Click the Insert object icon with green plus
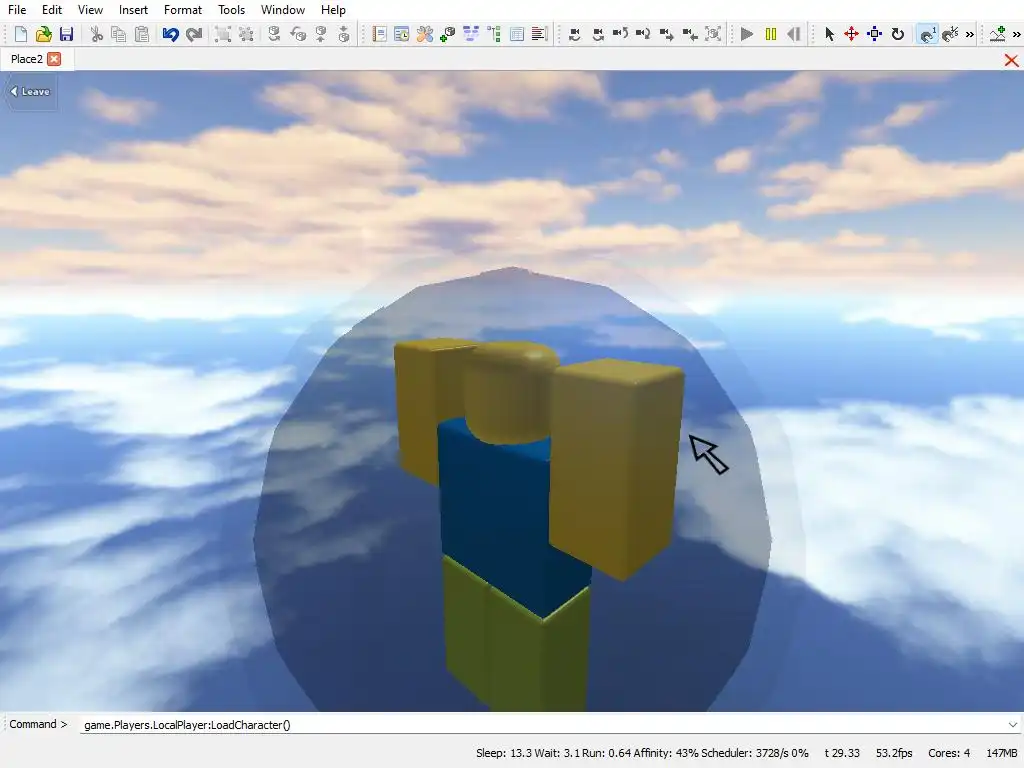This screenshot has width=1024, height=768. pyautogui.click(x=447, y=34)
